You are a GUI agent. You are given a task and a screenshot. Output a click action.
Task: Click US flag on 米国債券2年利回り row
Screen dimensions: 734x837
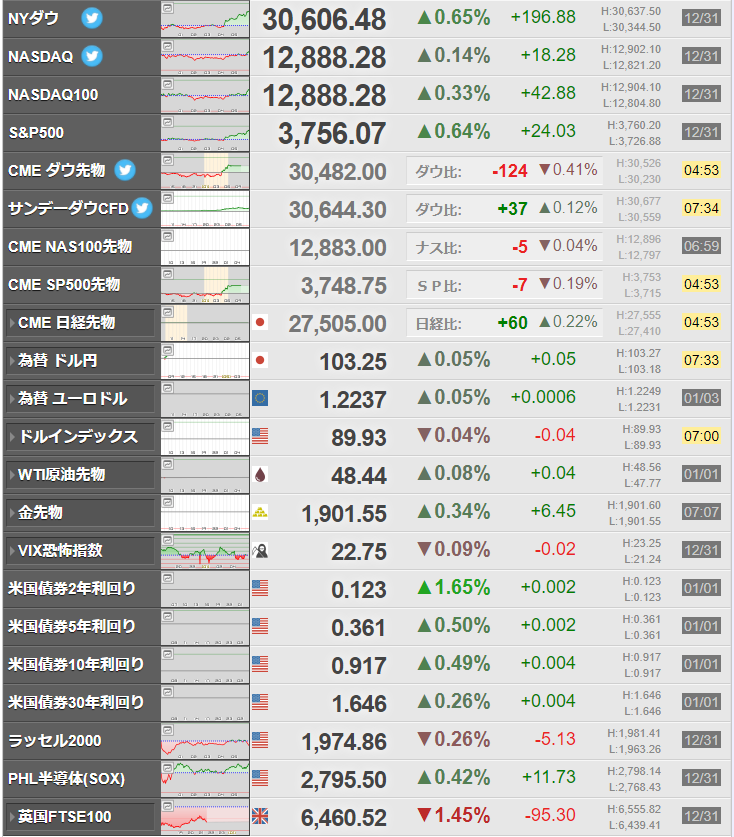tap(260, 588)
